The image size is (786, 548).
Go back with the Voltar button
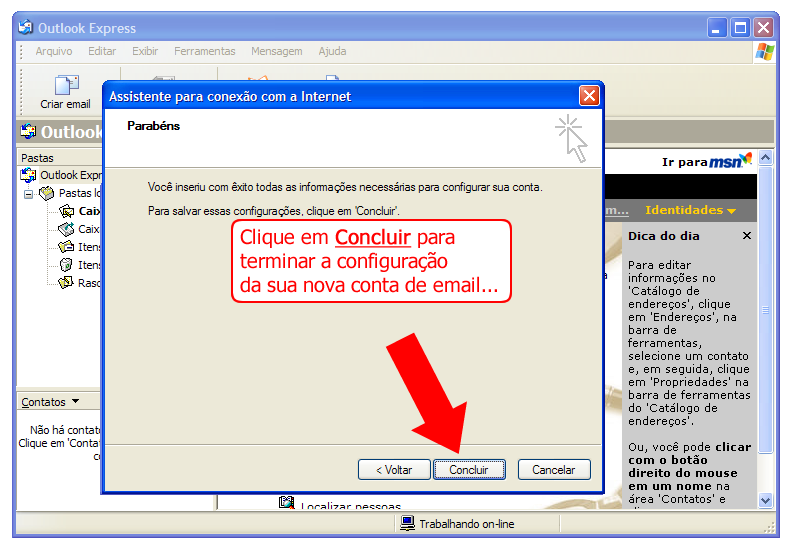click(x=394, y=470)
